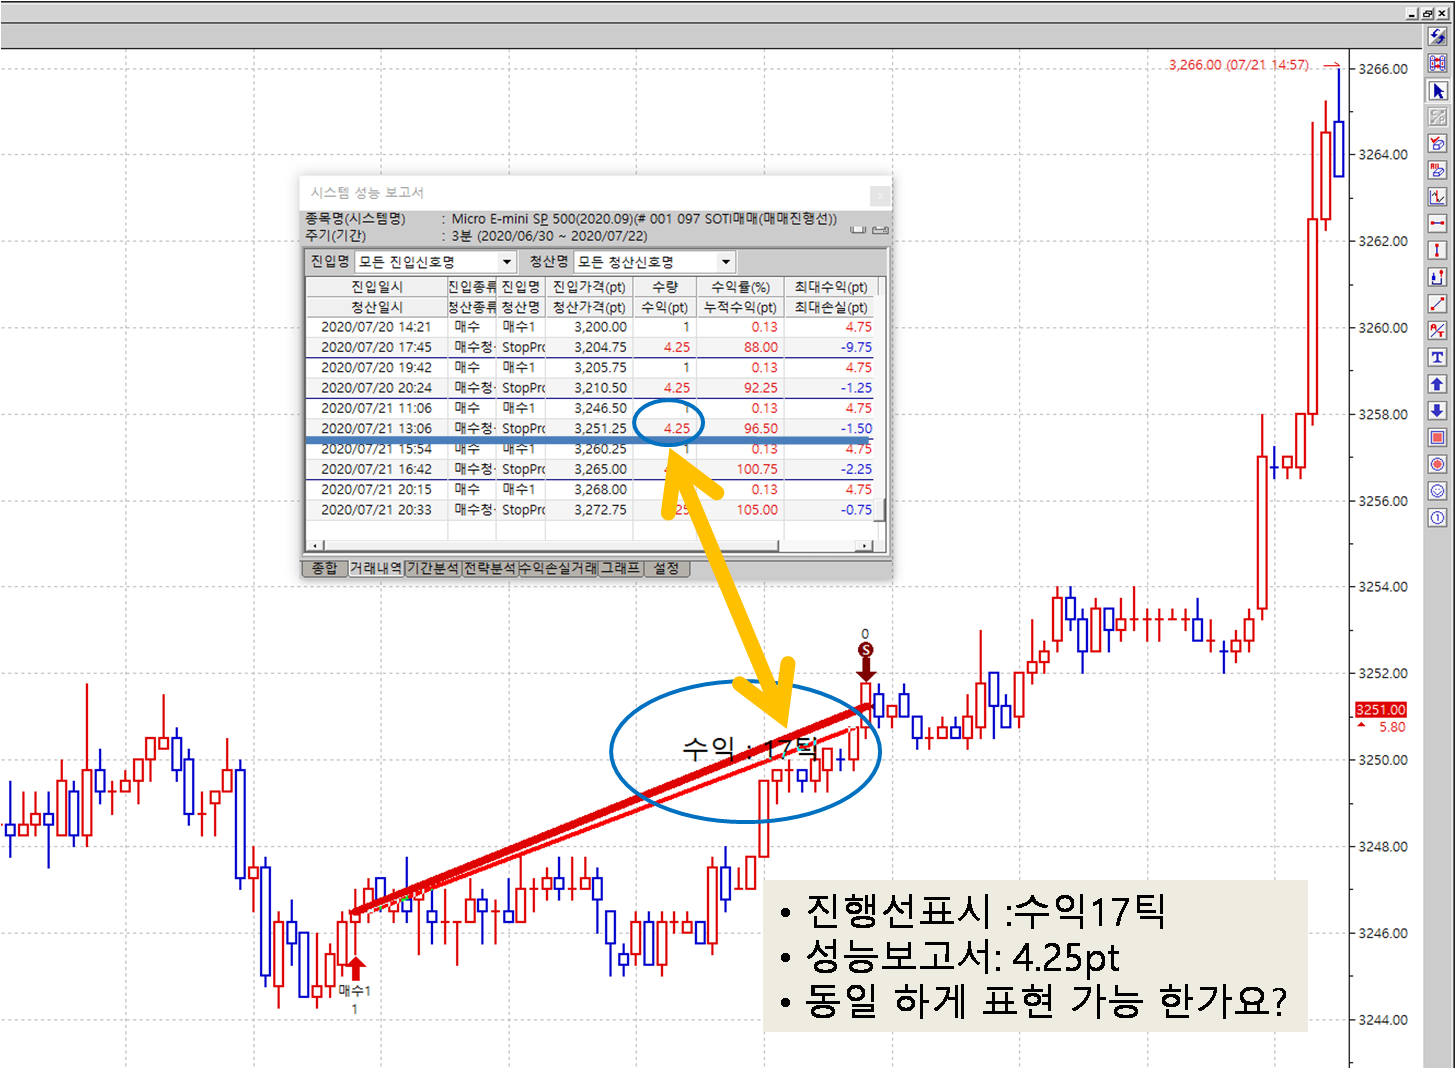Insert an up arrow marker

pos(1437,384)
